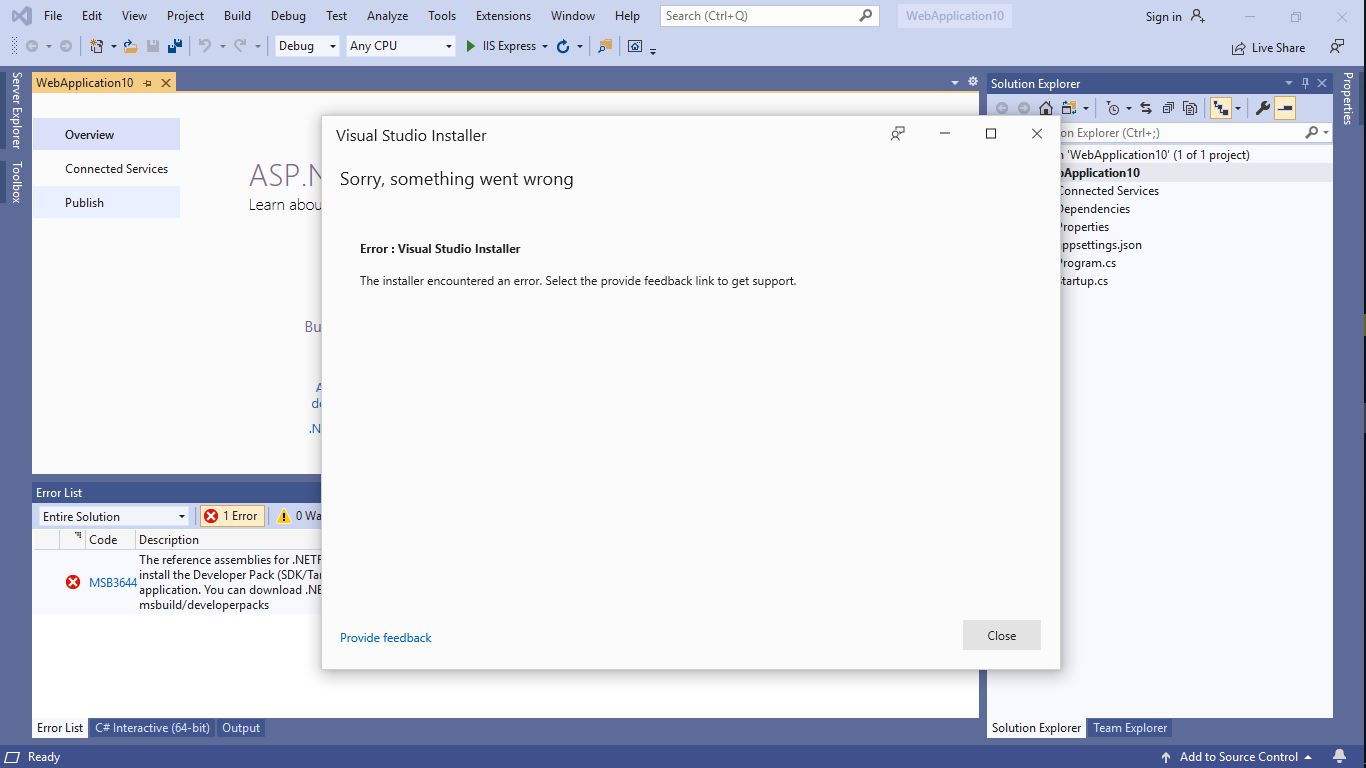
Task: Toggle Preview Selected Items button
Action: coord(1285,108)
